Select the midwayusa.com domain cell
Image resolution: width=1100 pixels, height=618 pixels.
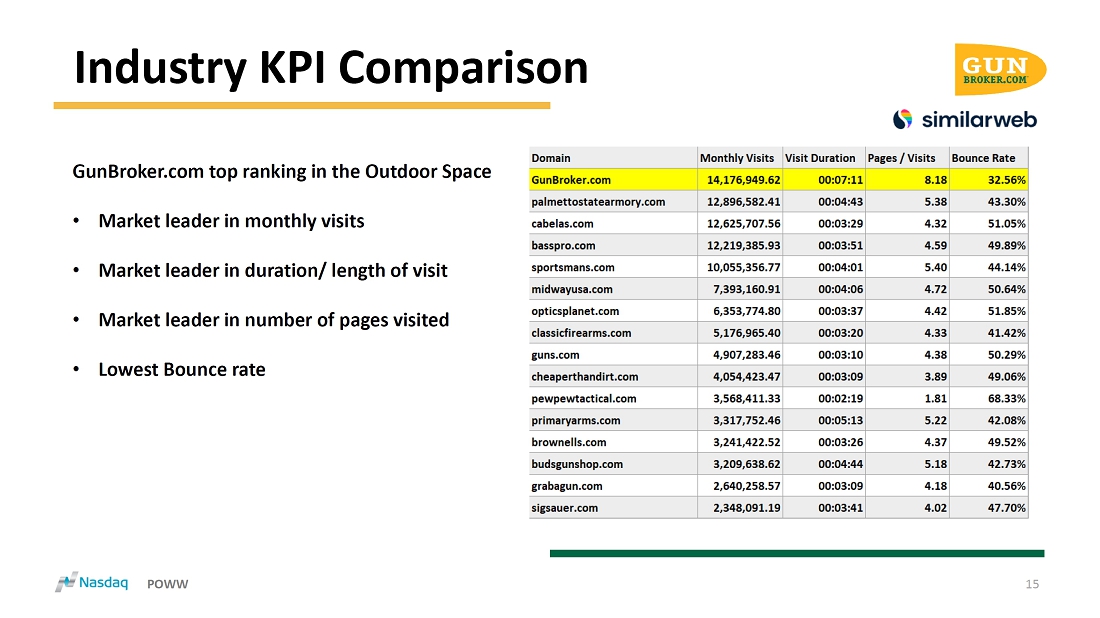(613, 288)
